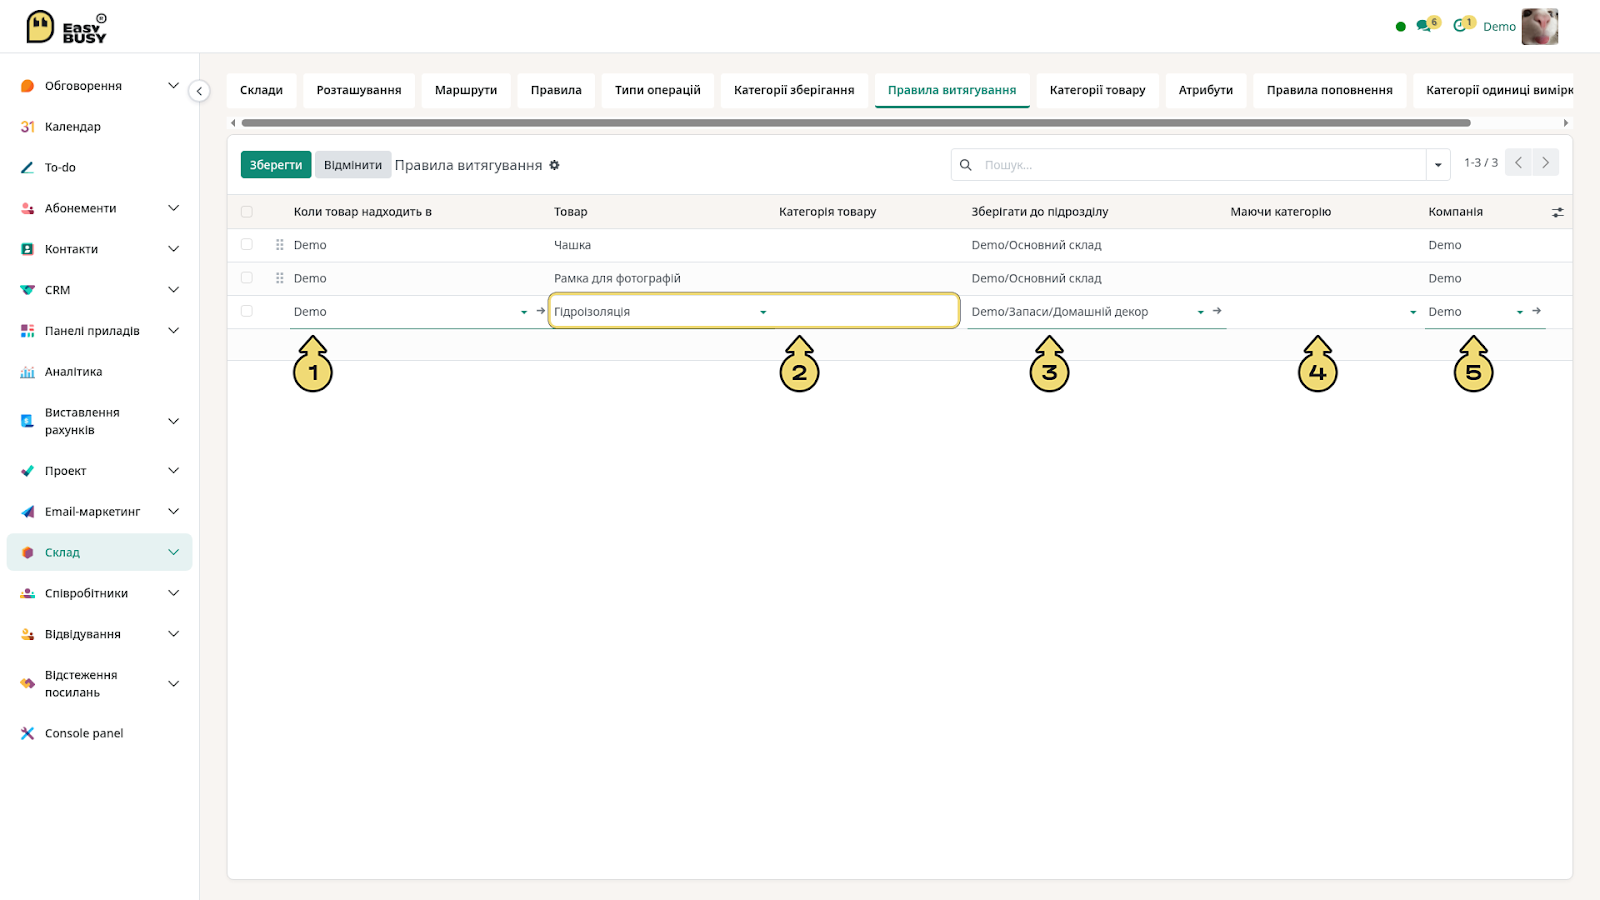Go to next page arrow in pager

[1546, 162]
